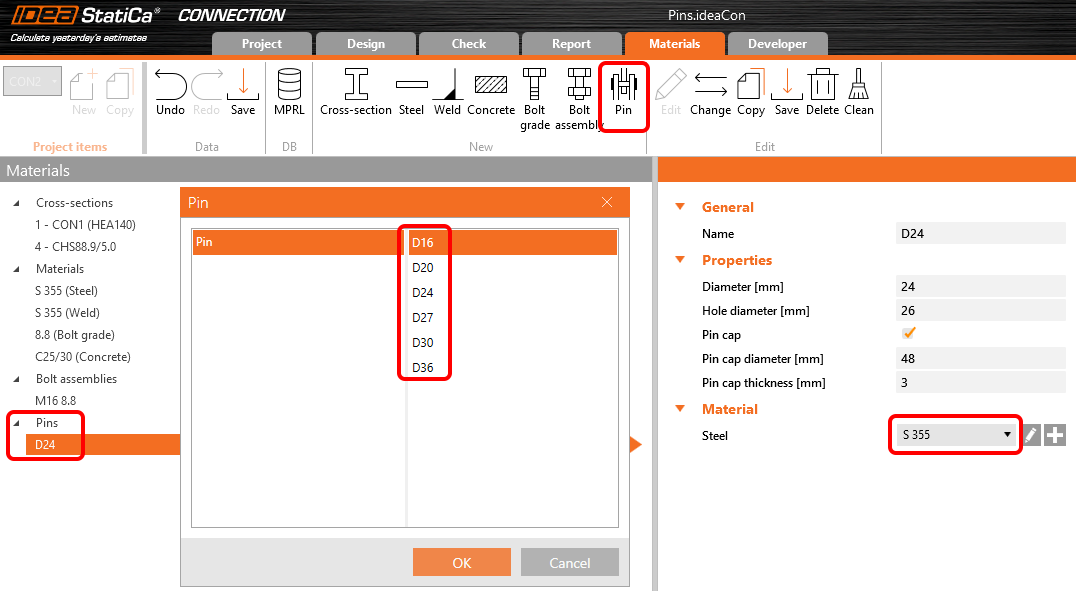This screenshot has height=591, width=1076.
Task: Toggle the Pin cap checkbox
Action: pyautogui.click(x=909, y=334)
